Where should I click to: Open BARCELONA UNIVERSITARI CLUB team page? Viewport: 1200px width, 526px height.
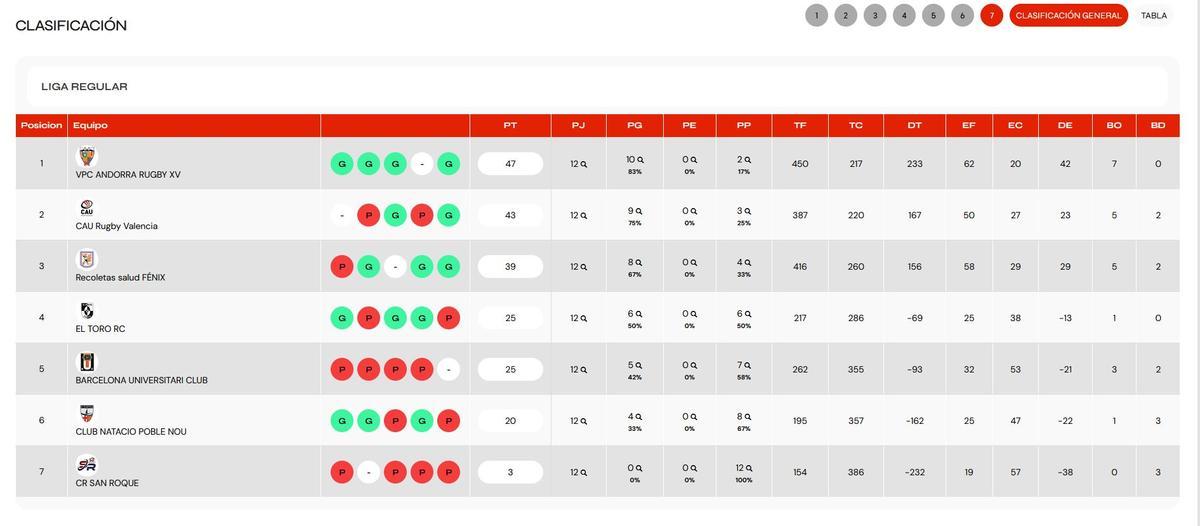pos(142,380)
